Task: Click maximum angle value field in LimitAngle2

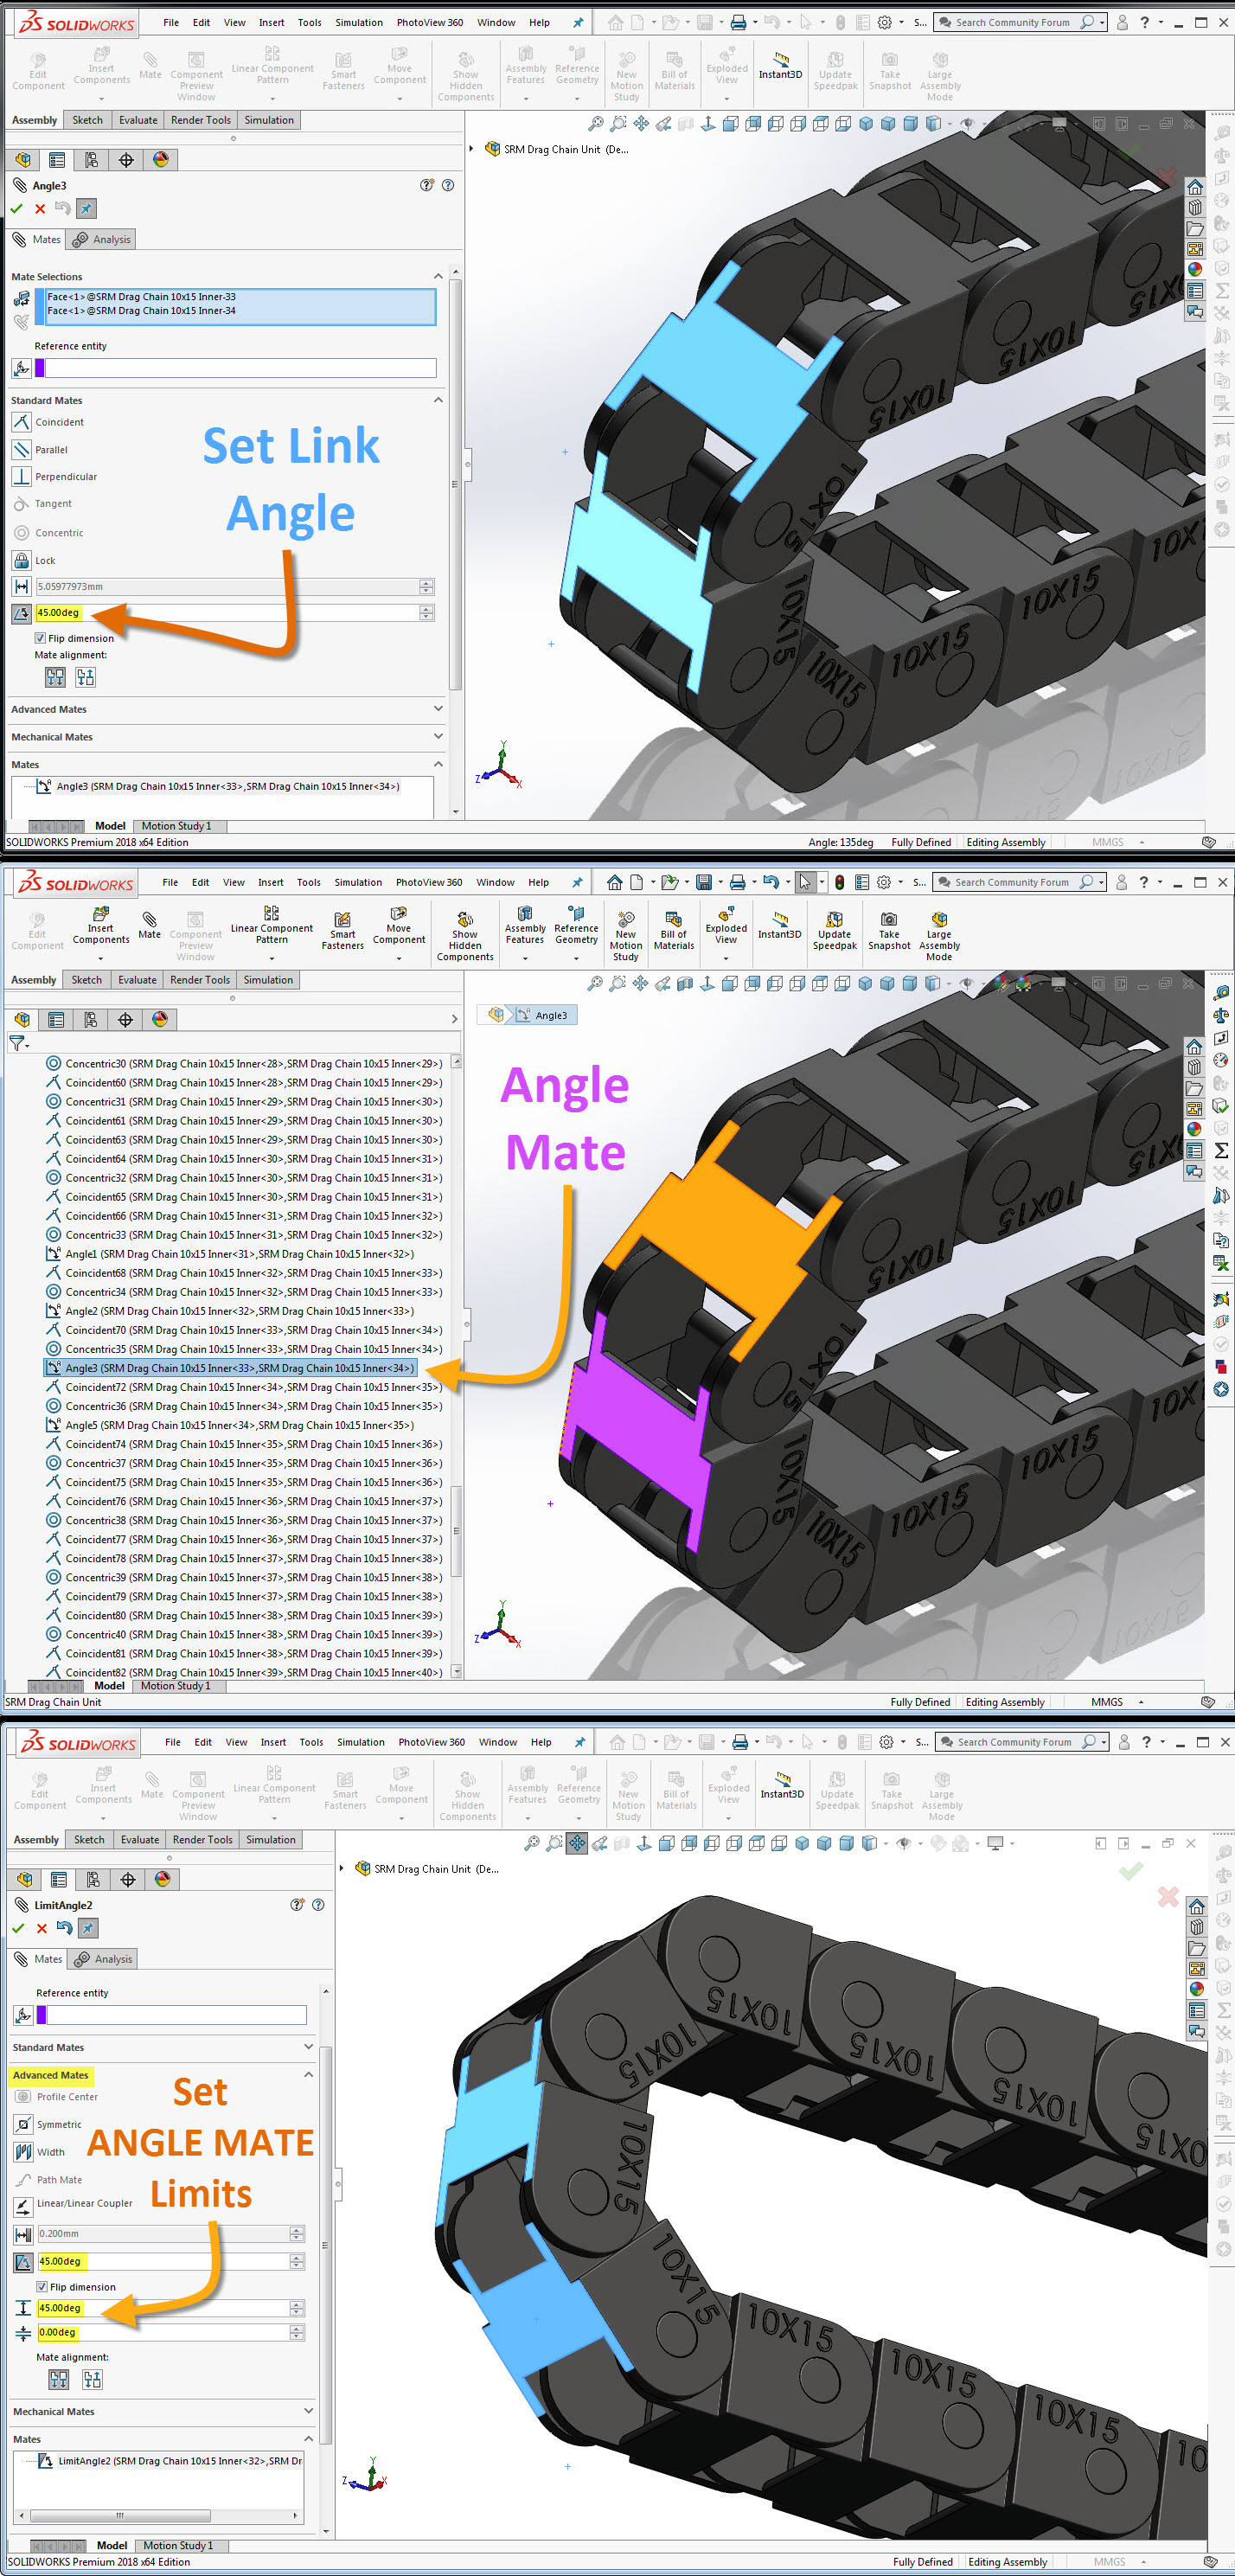Action: (x=164, y=2308)
